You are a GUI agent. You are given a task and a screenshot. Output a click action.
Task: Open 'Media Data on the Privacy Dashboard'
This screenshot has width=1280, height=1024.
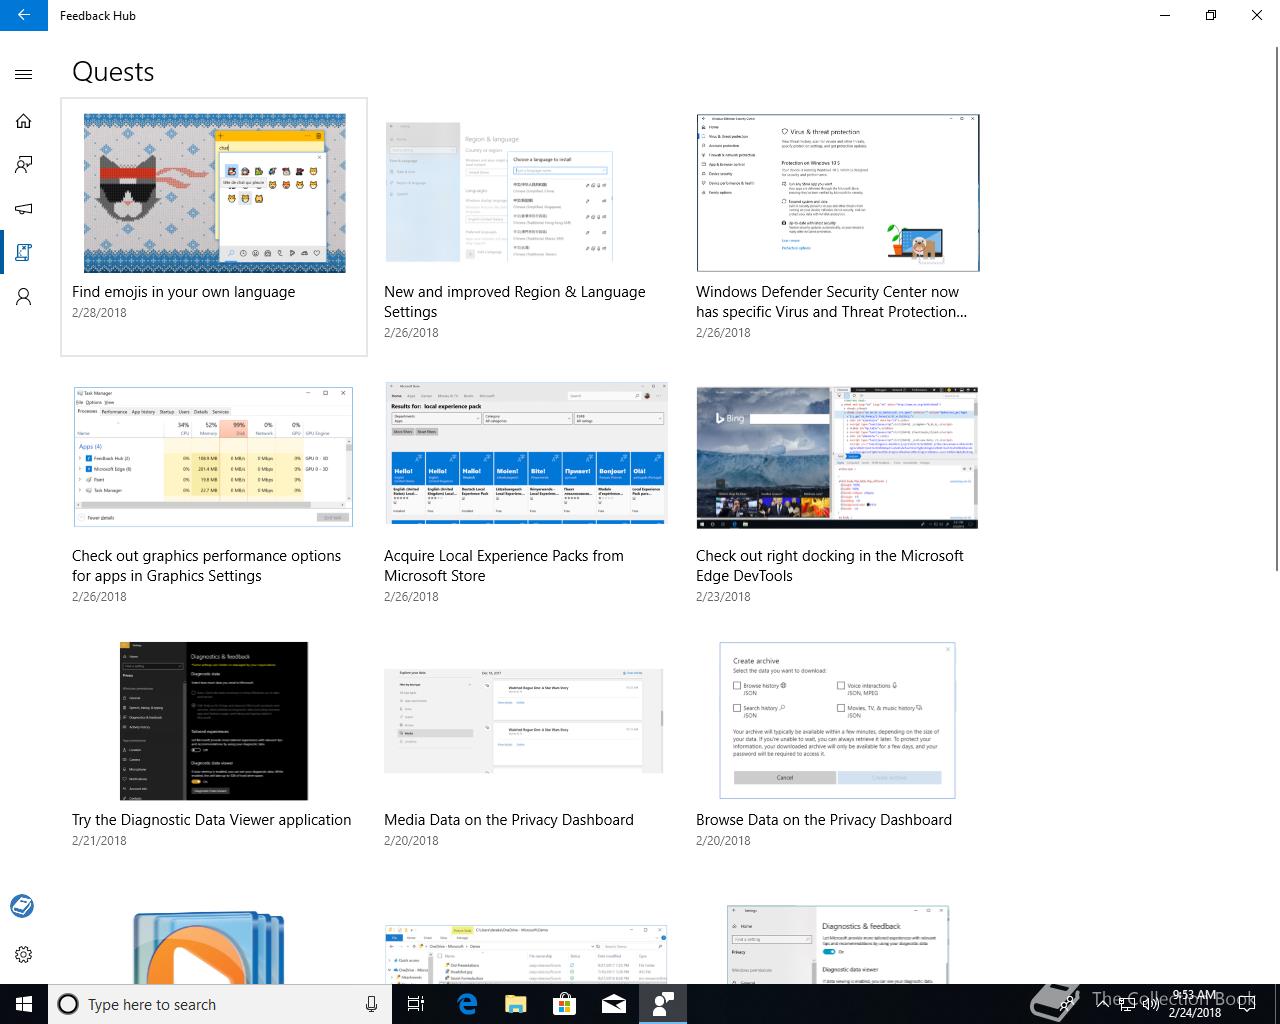pos(509,820)
